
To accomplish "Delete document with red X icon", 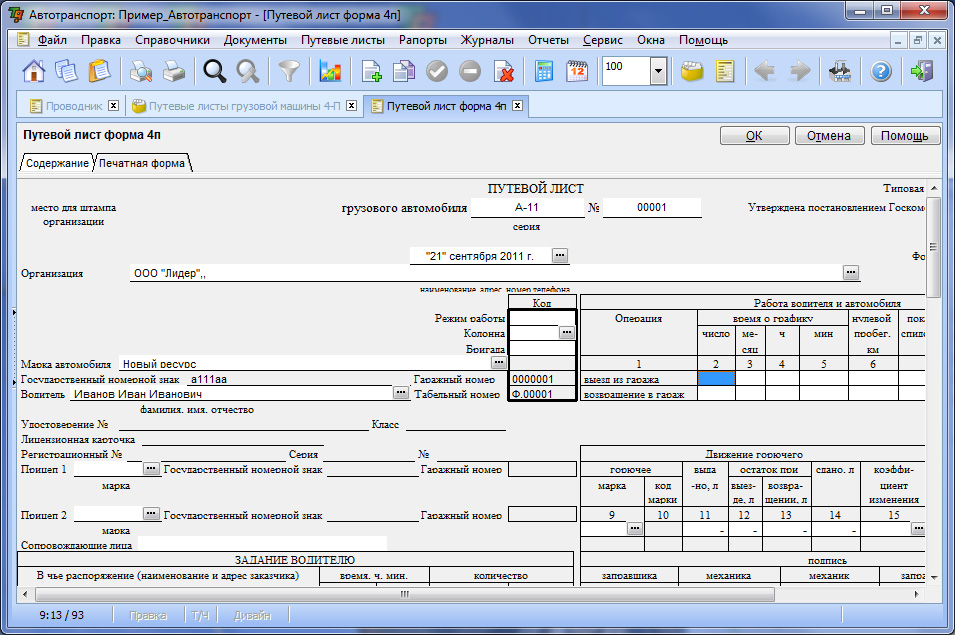I will 503,71.
